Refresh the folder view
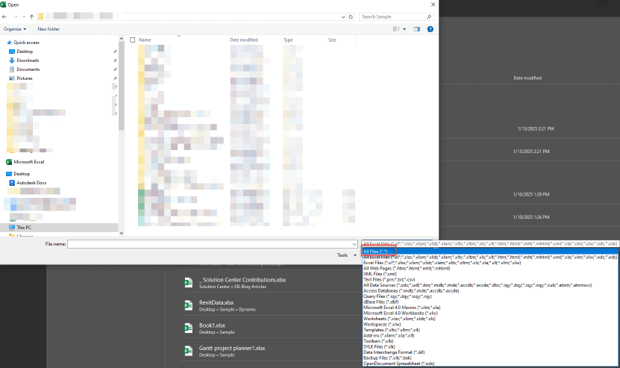The height and width of the screenshot is (368, 620). click(x=351, y=17)
